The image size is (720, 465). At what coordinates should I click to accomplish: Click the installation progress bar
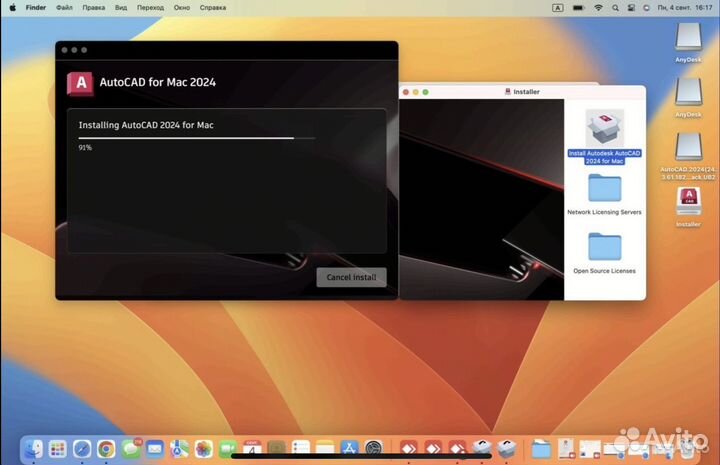pos(197,138)
